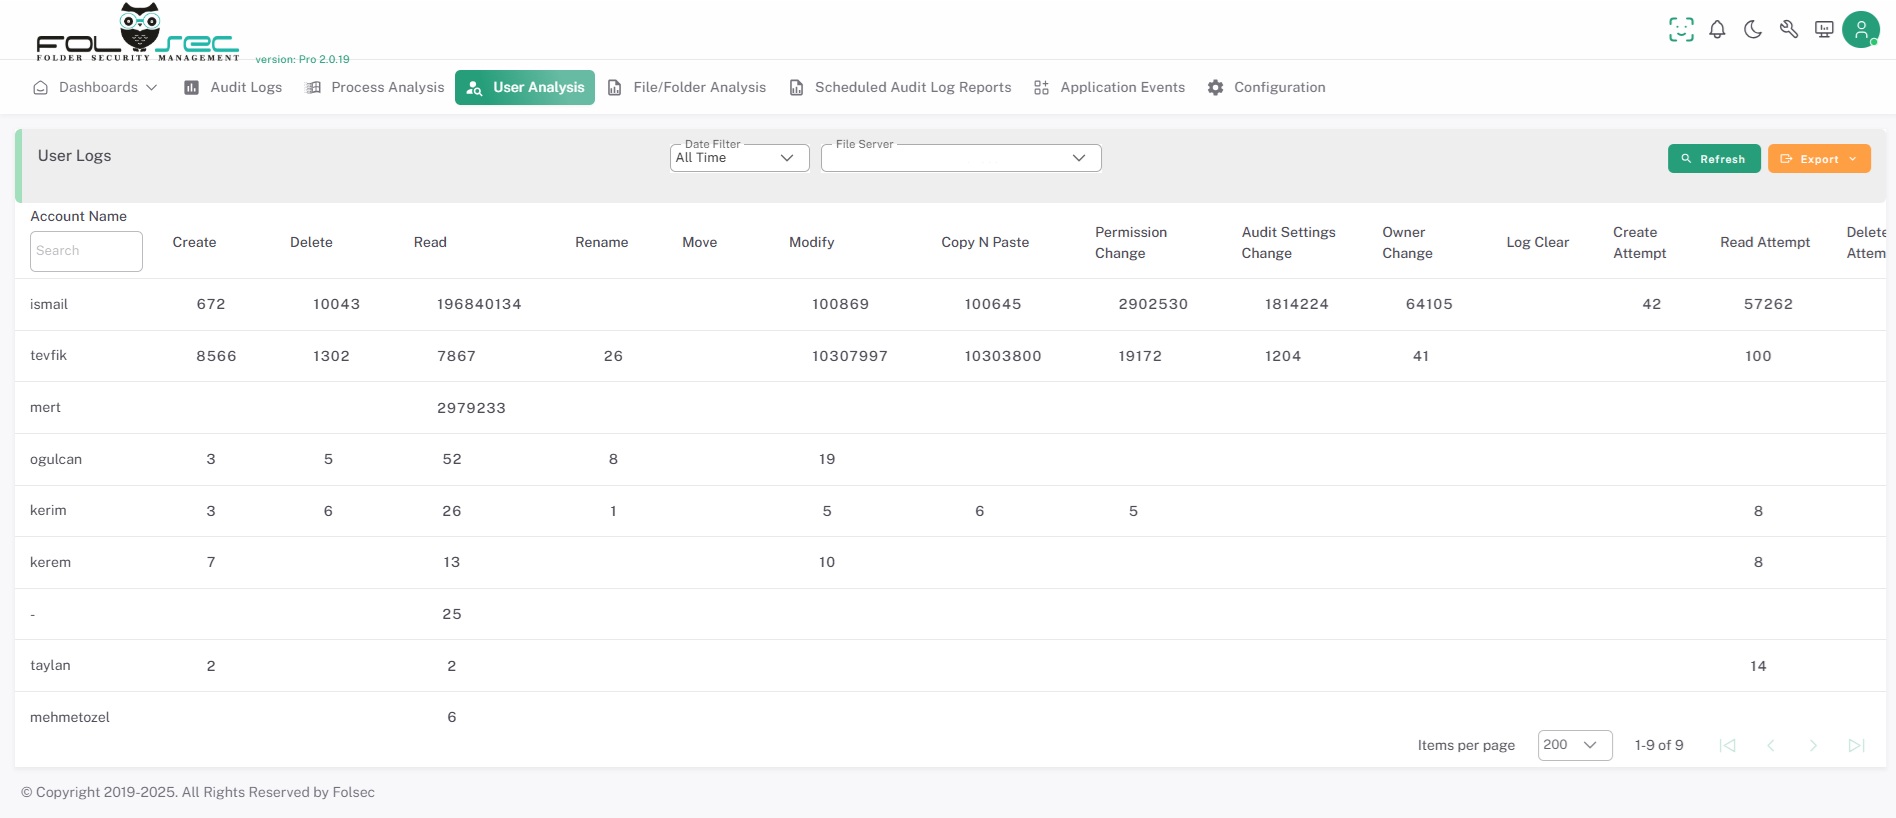Viewport: 1896px width, 818px height.
Task: Click the Account Name search field
Action: 86,251
